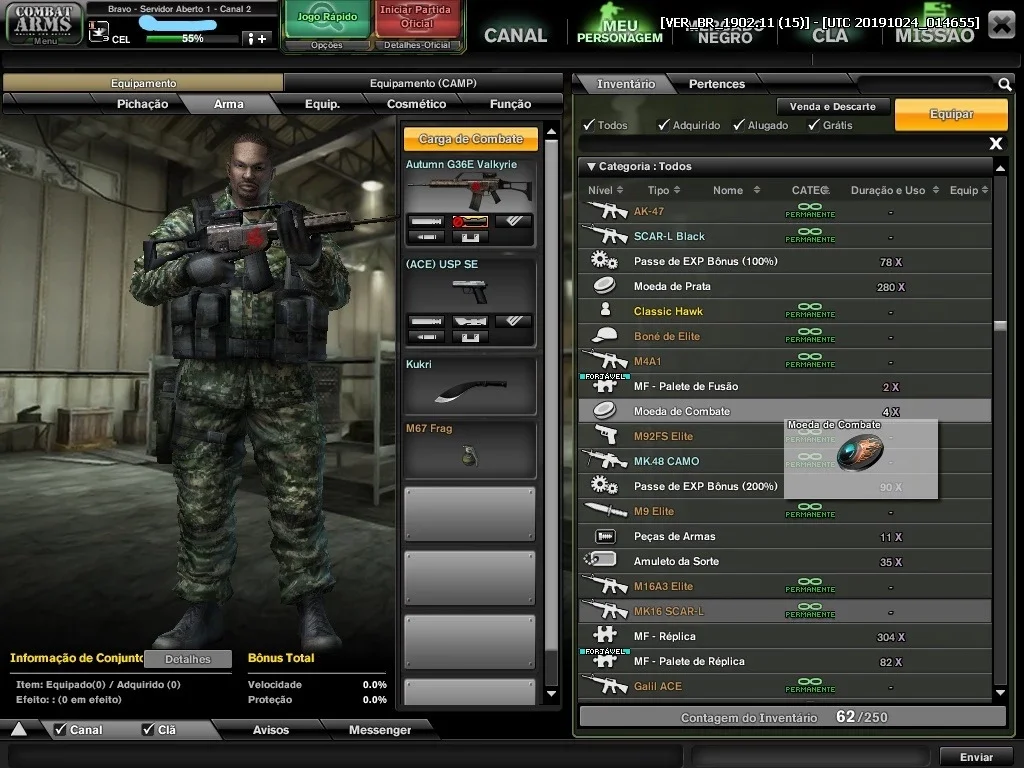Click the Passe de EXP Bônus (200%) gear icon
The width and height of the screenshot is (1024, 768).
605,486
